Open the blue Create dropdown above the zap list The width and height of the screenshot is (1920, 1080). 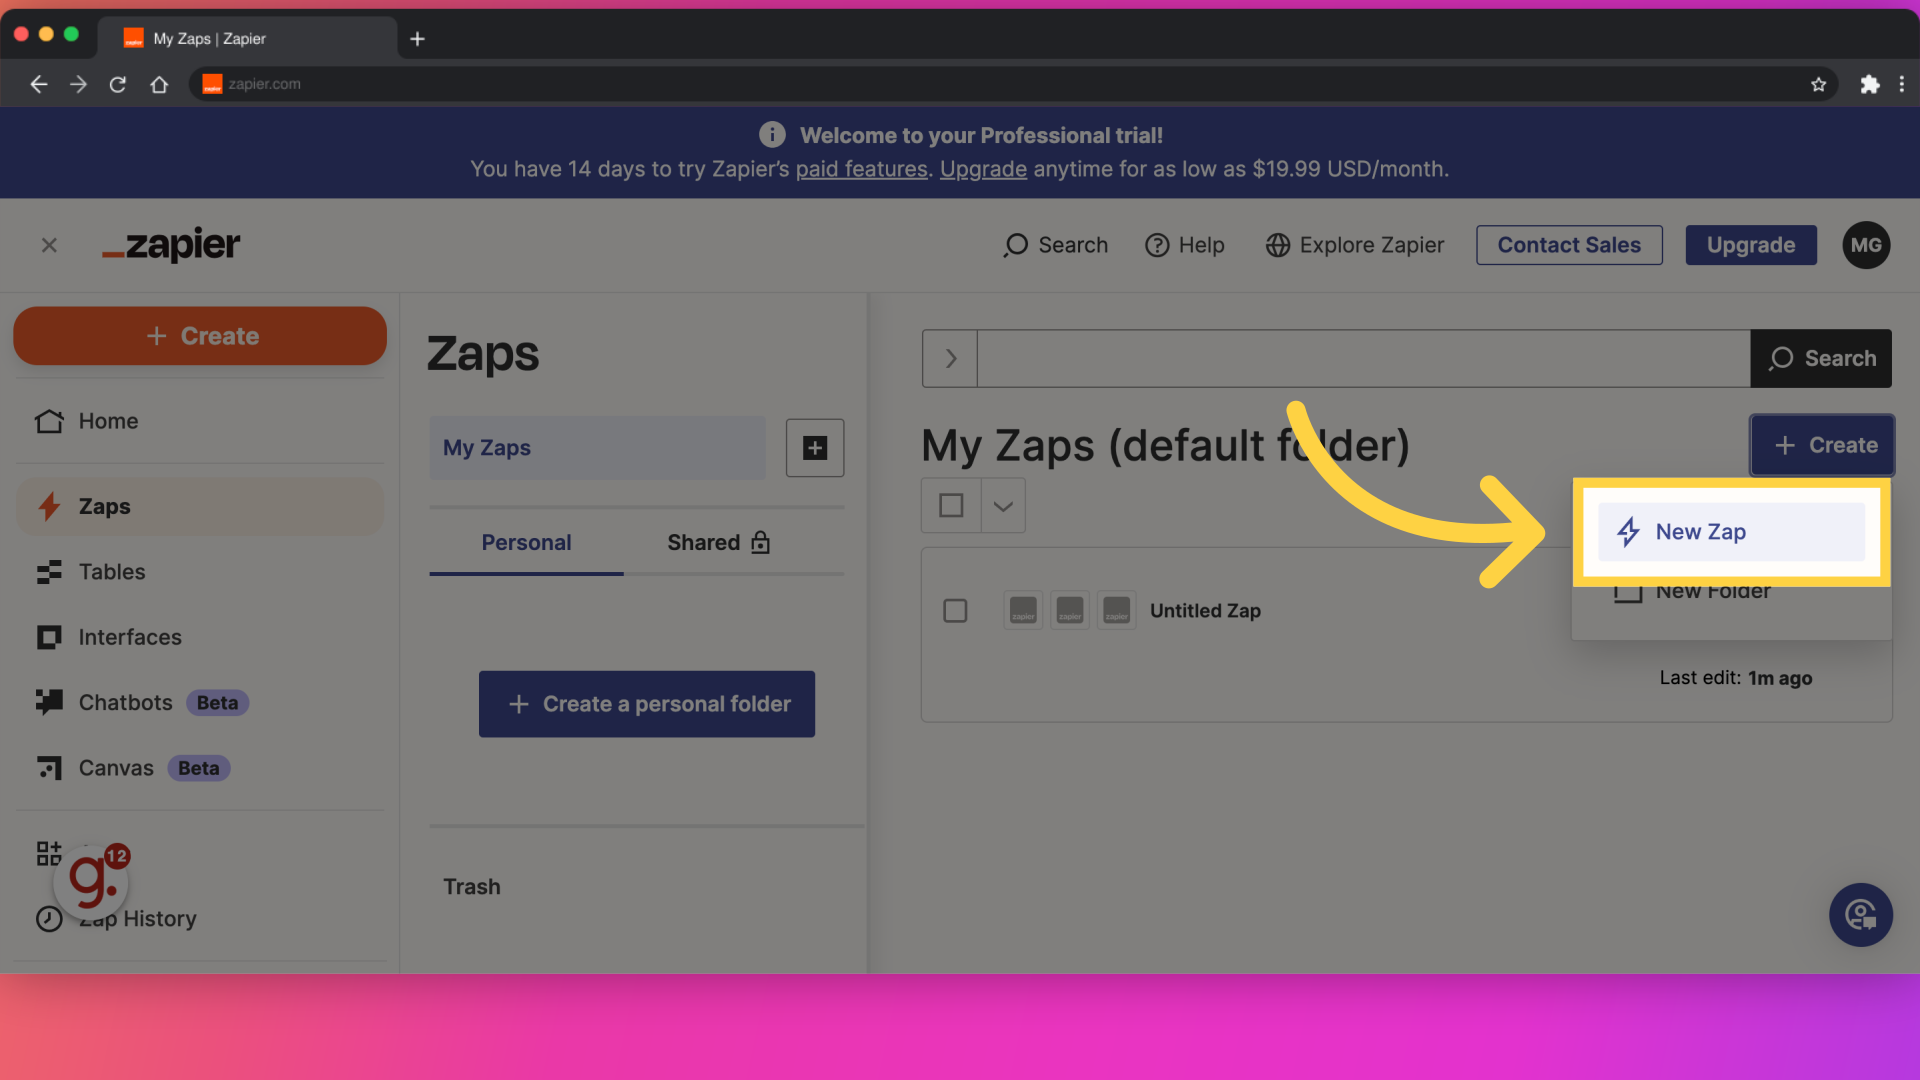(x=1822, y=445)
